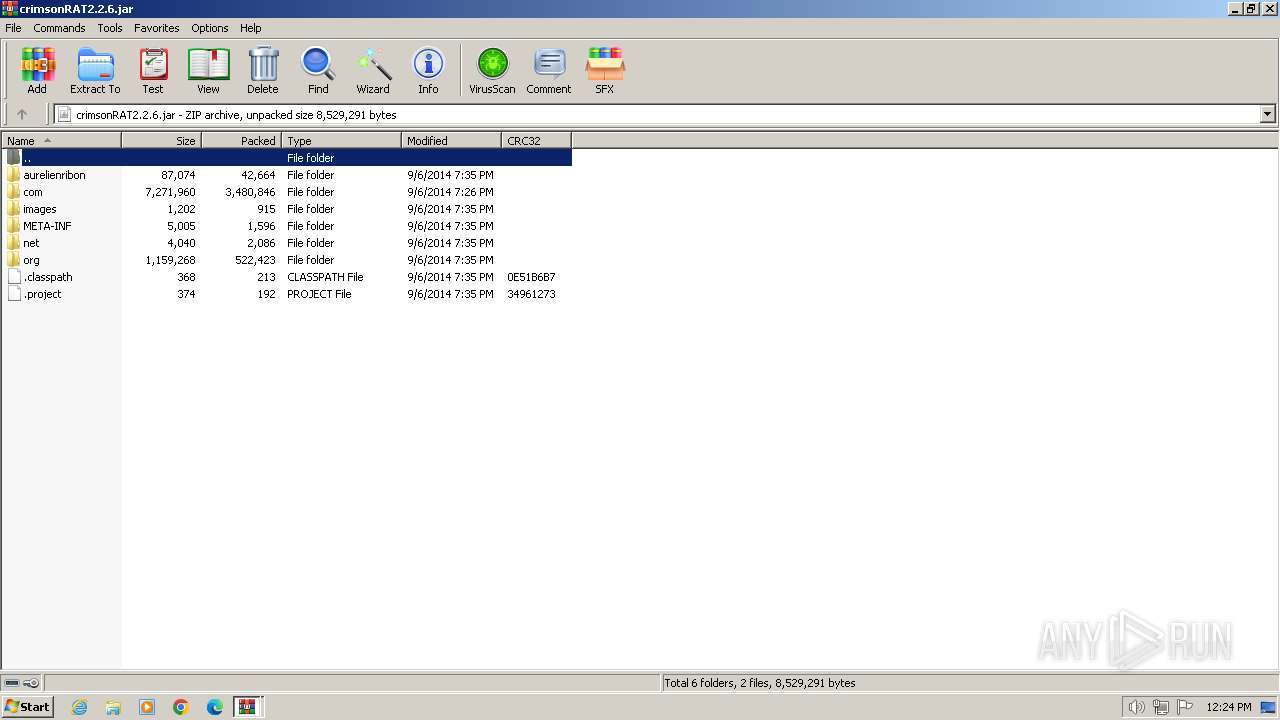The width and height of the screenshot is (1280, 720).
Task: Click the size value 7,271,960
Action: click(x=170, y=192)
